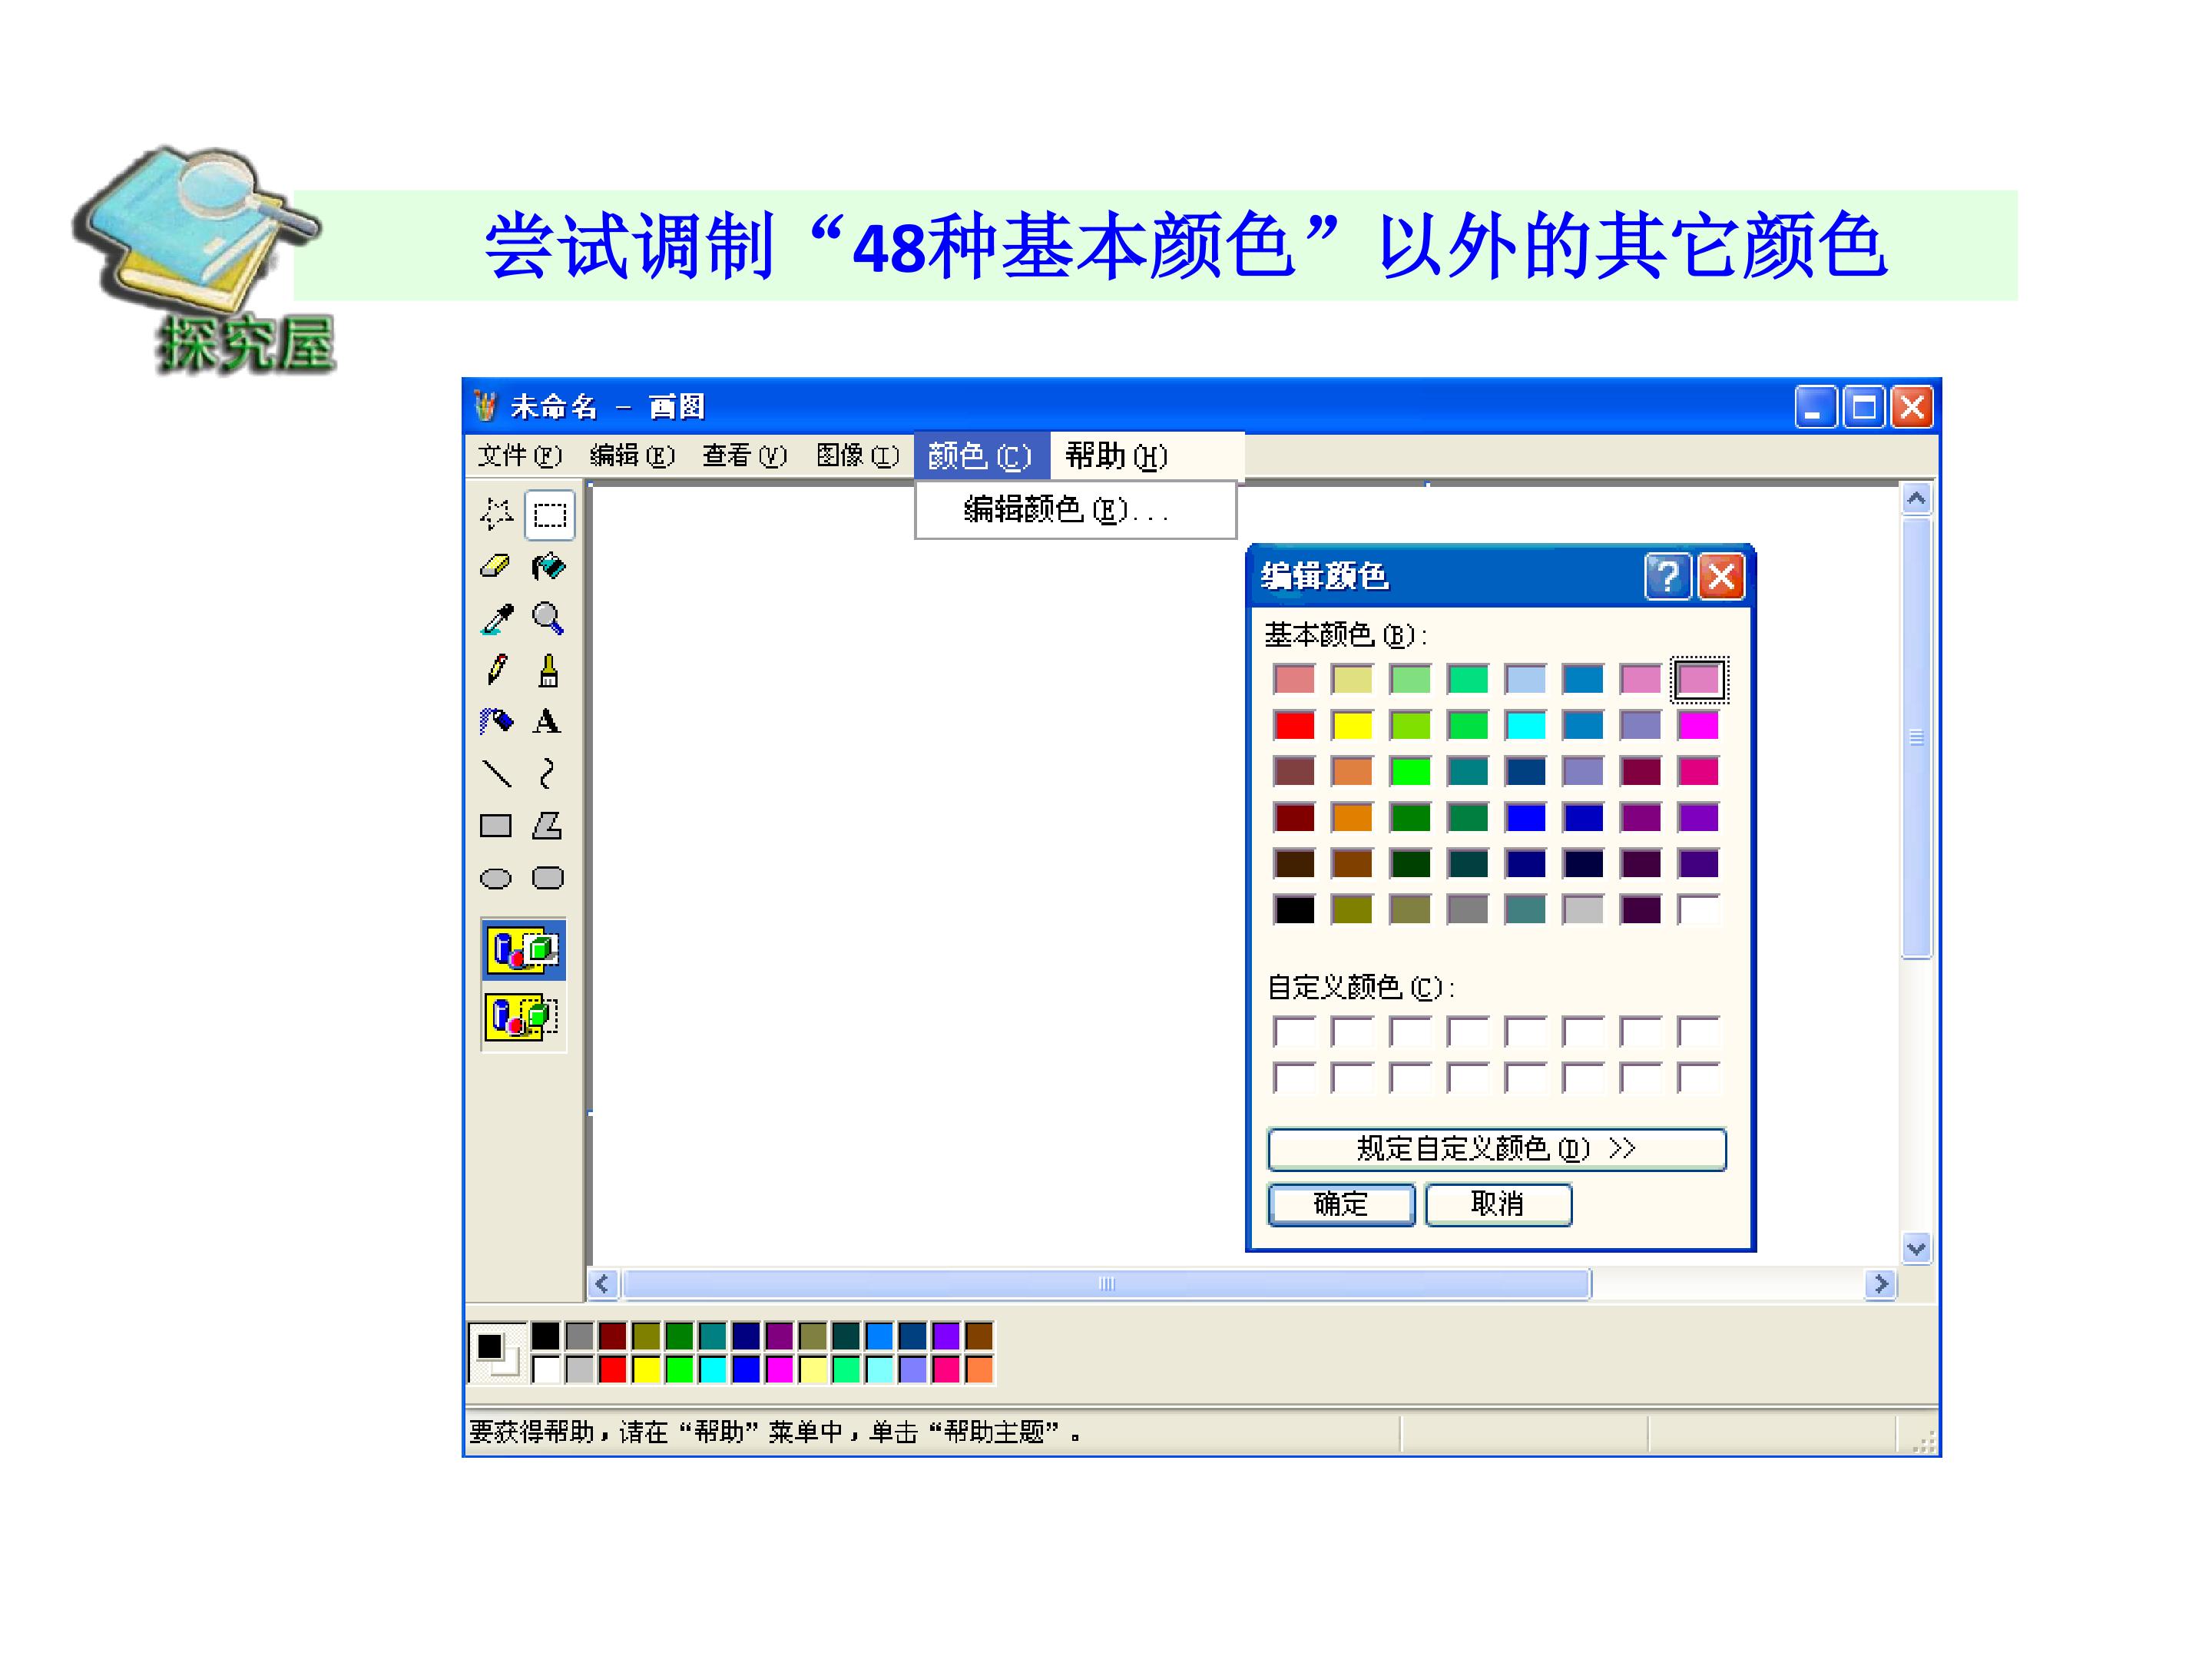Pick cyan swatch in basic colors grid
Viewport: 2212px width, 1659px height.
pos(1525,725)
